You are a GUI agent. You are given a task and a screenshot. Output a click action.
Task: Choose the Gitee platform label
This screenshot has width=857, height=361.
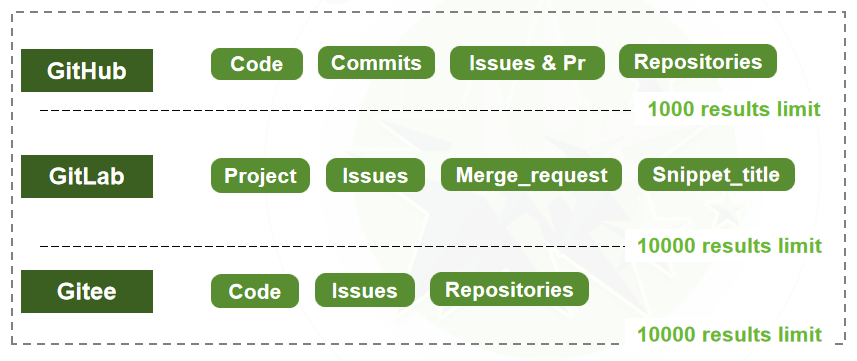tap(87, 291)
